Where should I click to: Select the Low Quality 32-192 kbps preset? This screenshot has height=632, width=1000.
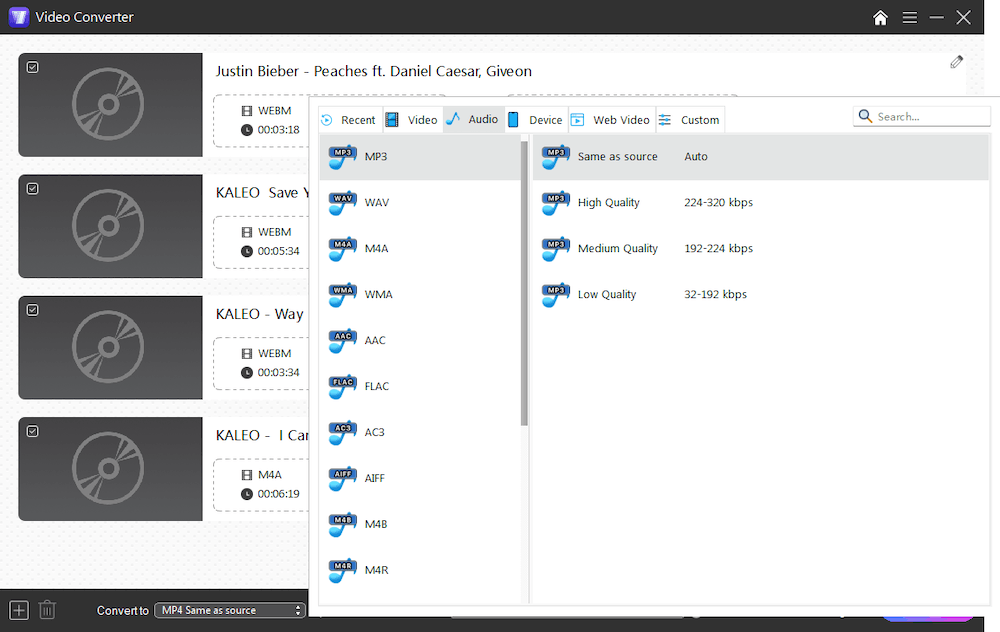pyautogui.click(x=760, y=295)
